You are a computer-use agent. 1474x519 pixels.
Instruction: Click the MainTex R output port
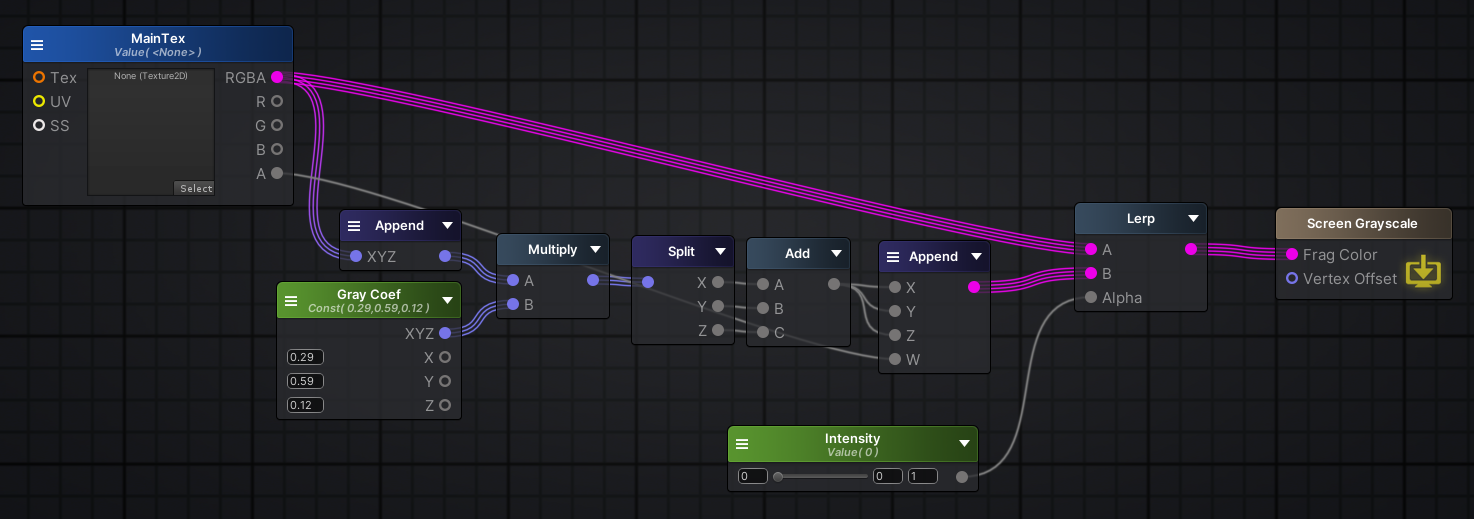pos(277,101)
